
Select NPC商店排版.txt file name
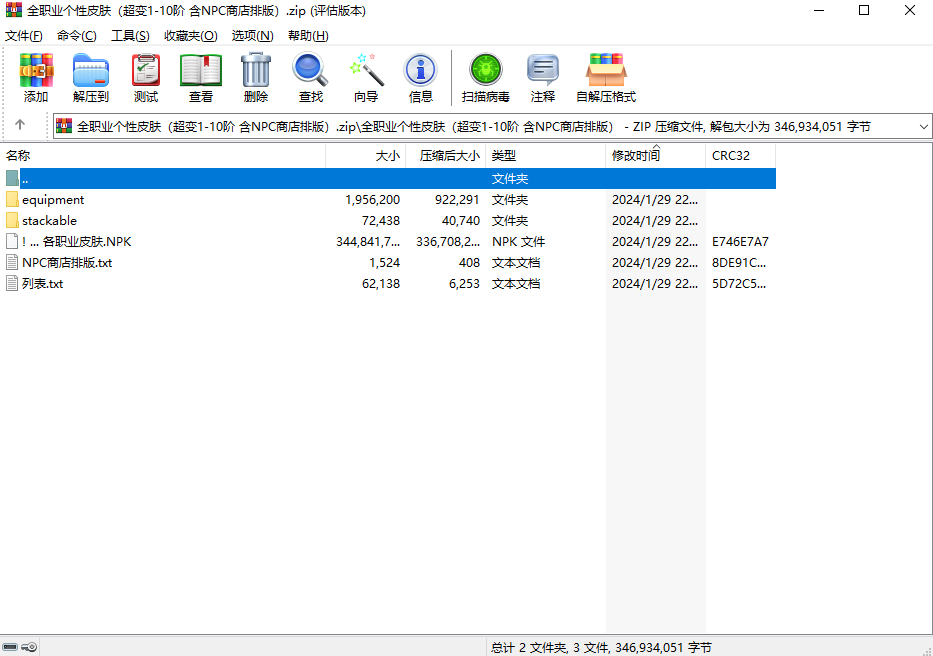(x=67, y=263)
